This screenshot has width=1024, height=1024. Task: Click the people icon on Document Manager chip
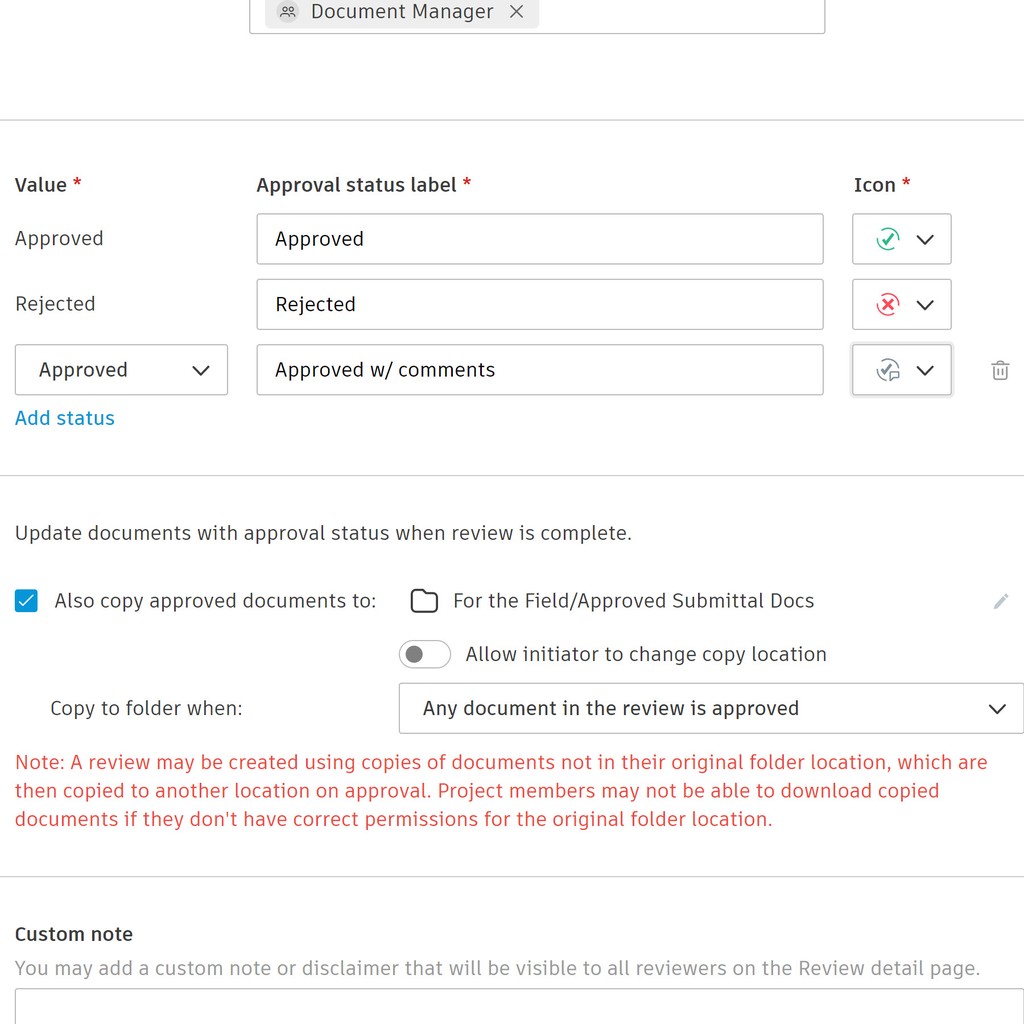[287, 13]
